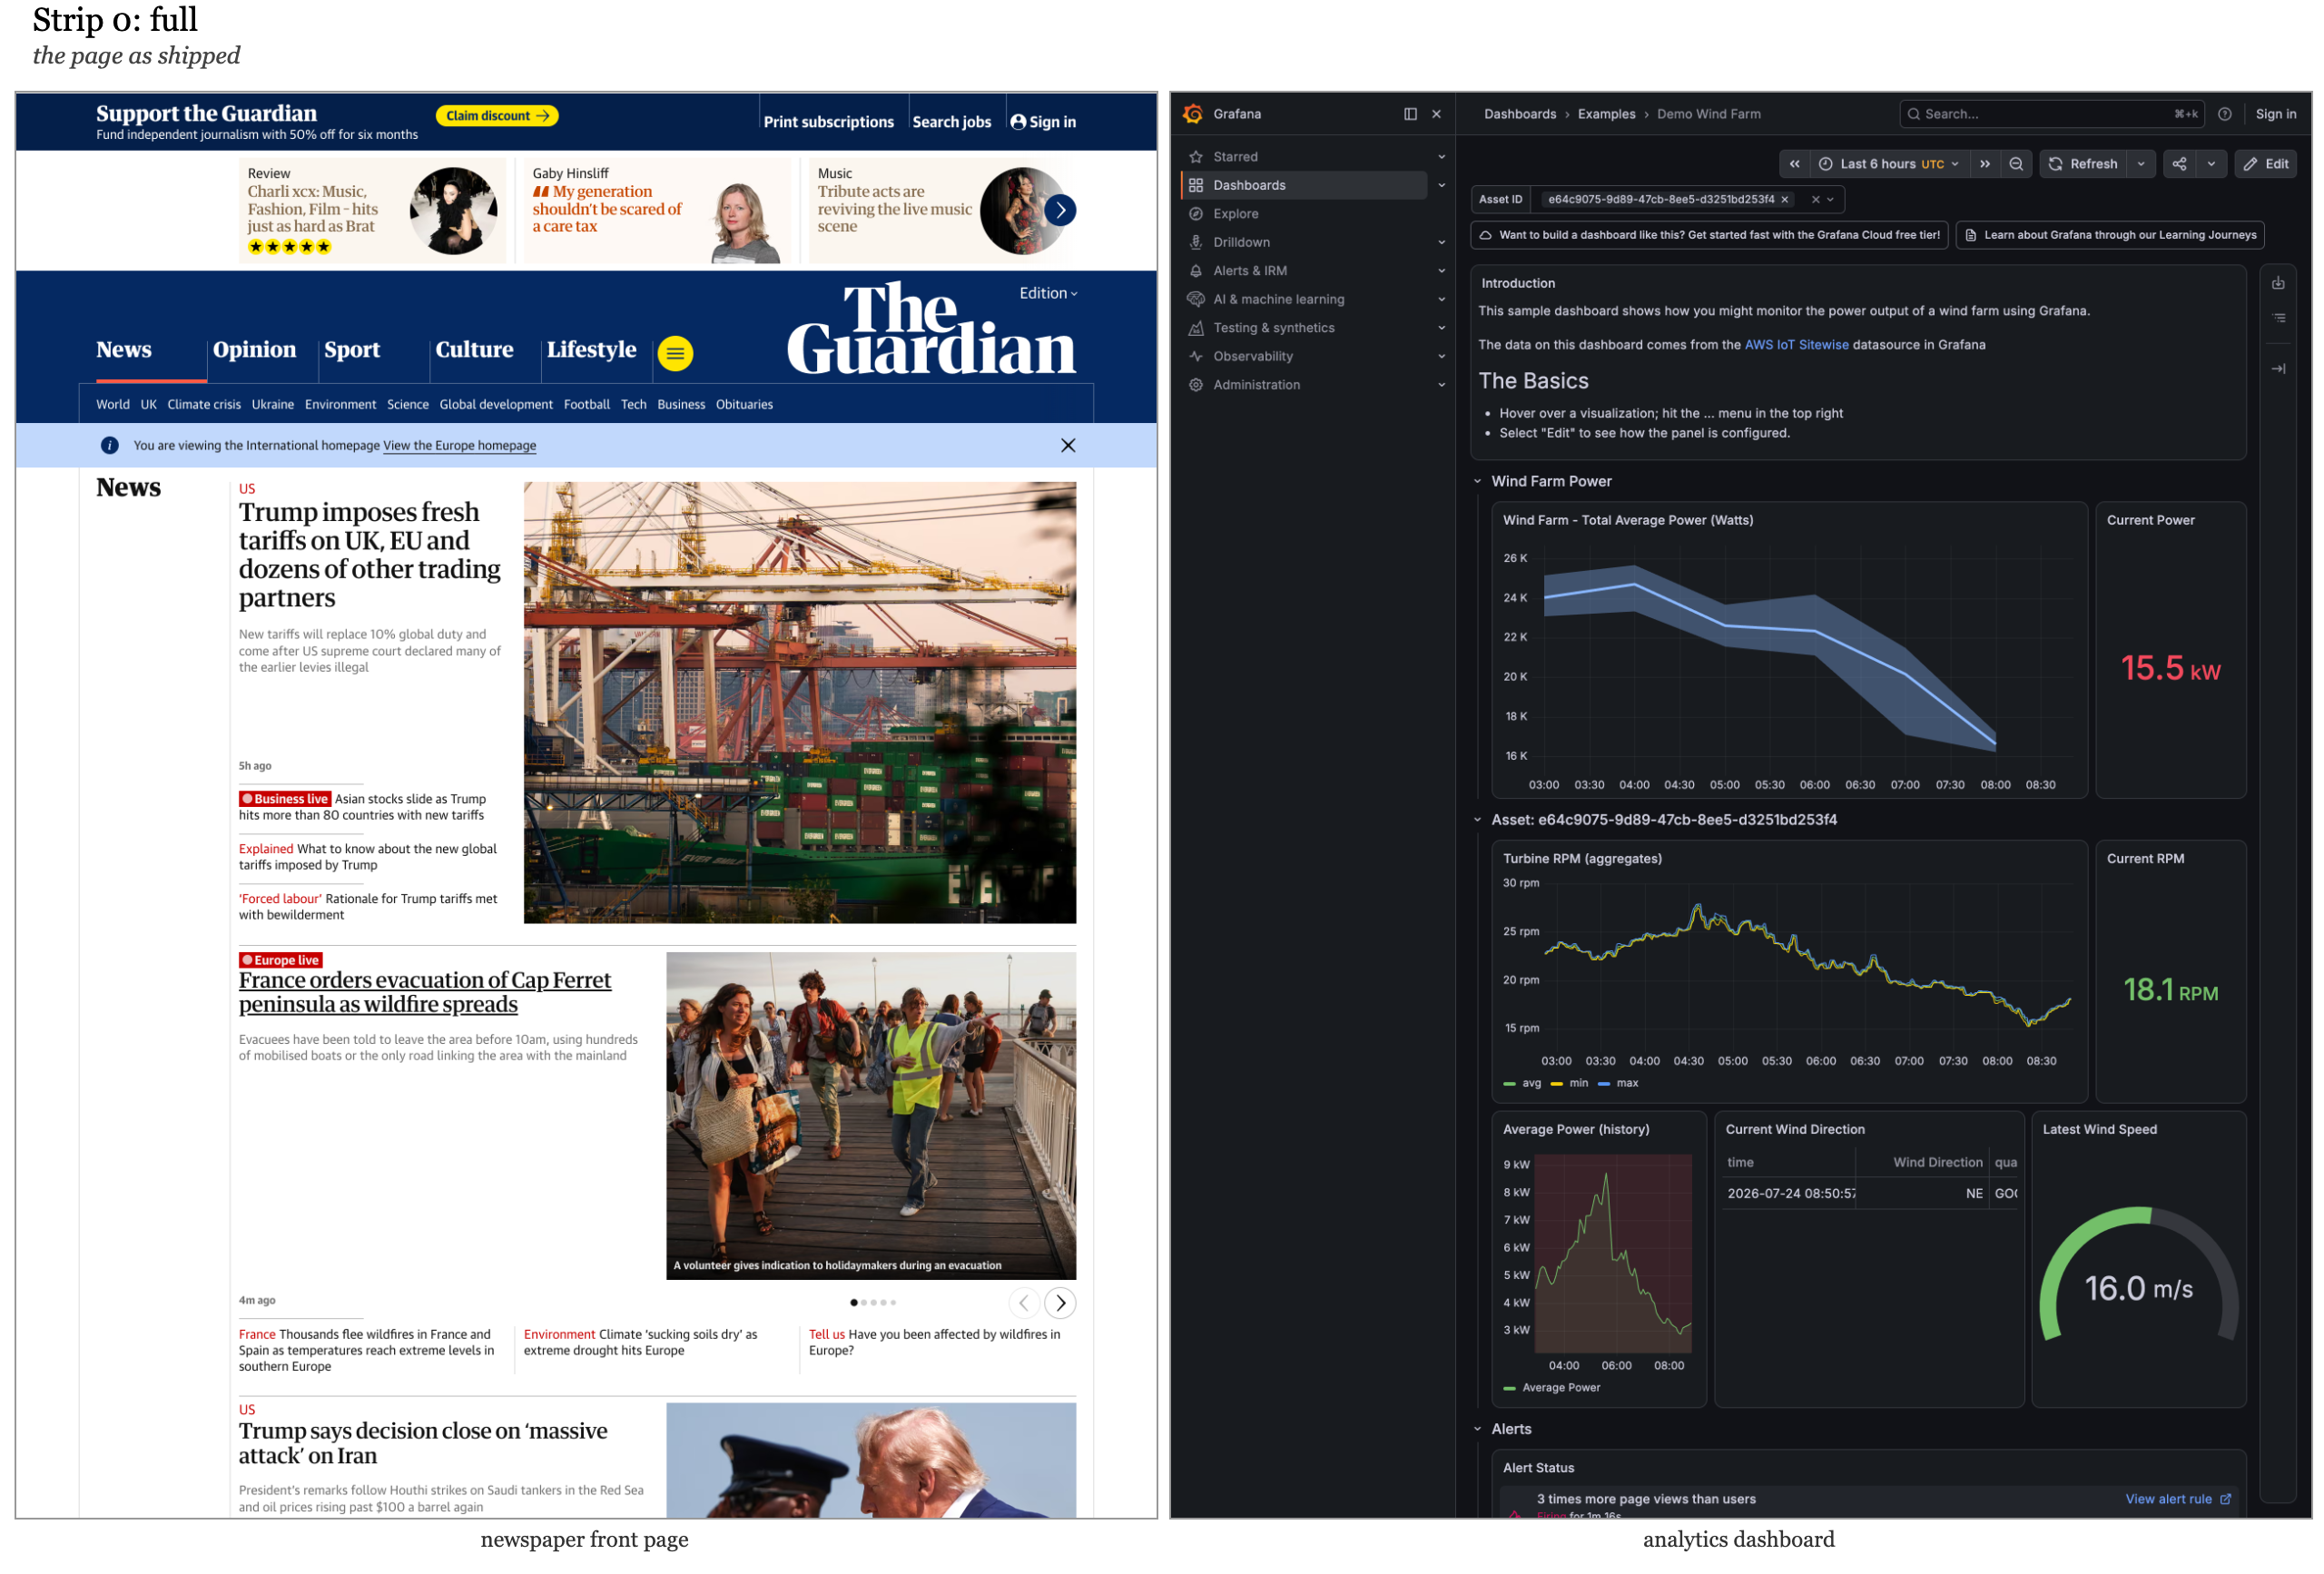The image size is (2324, 1574).
Task: Open Climate crisis in the Guardian subnavigation
Action: 204,405
